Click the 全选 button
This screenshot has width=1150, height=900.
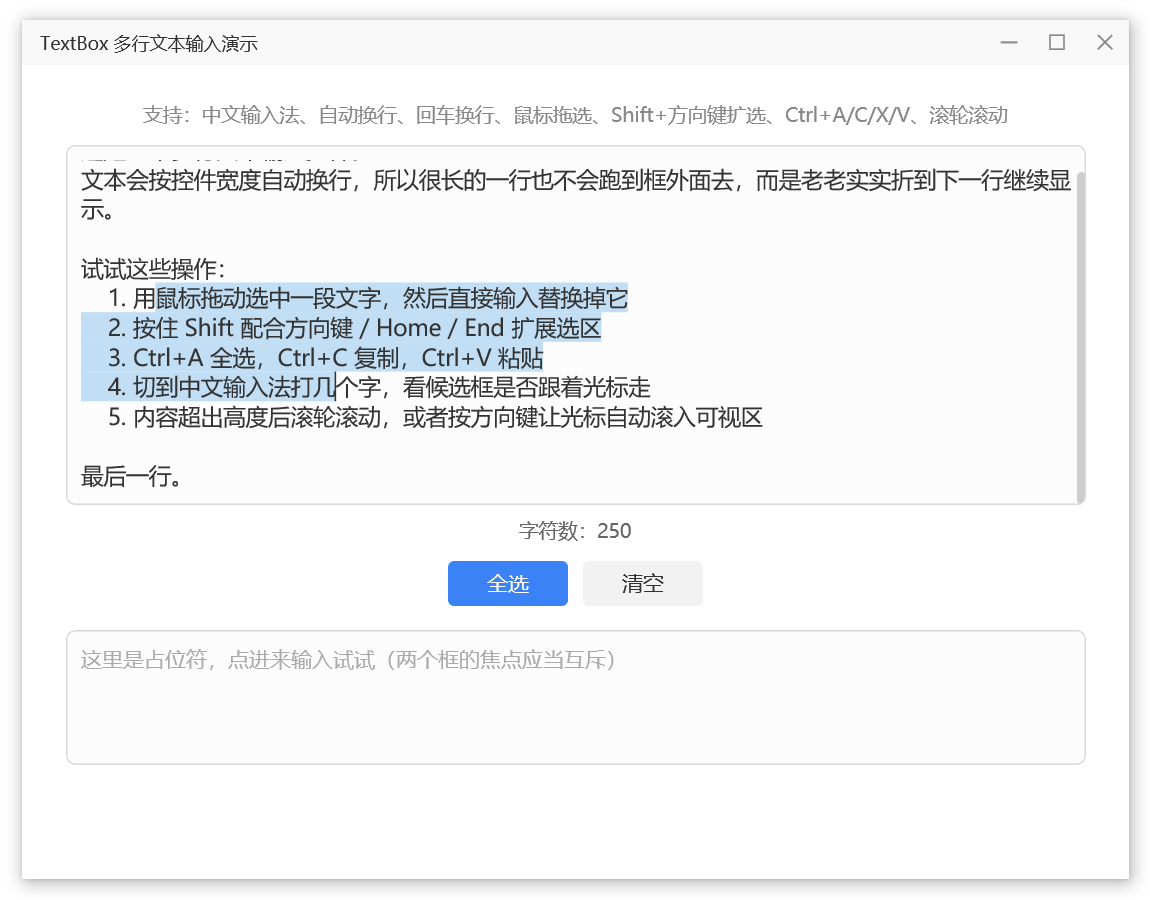(508, 583)
